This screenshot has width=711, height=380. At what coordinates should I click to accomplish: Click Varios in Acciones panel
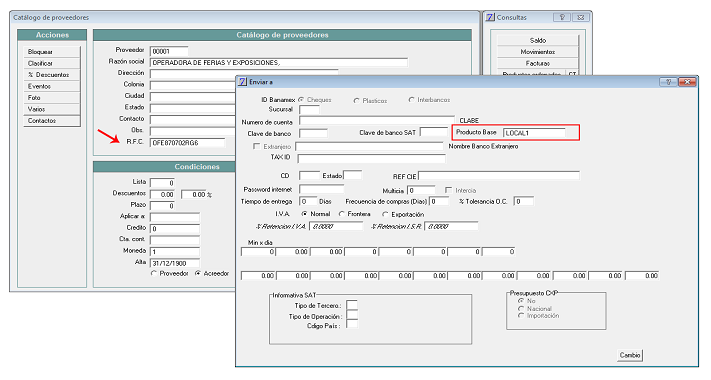coord(52,109)
